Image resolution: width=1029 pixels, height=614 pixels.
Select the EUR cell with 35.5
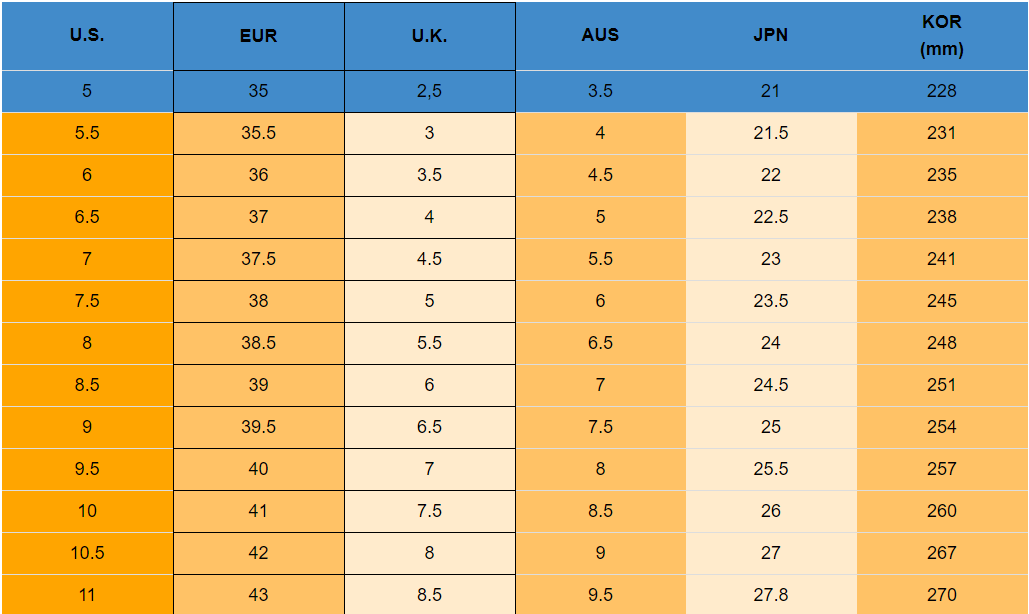coord(258,133)
